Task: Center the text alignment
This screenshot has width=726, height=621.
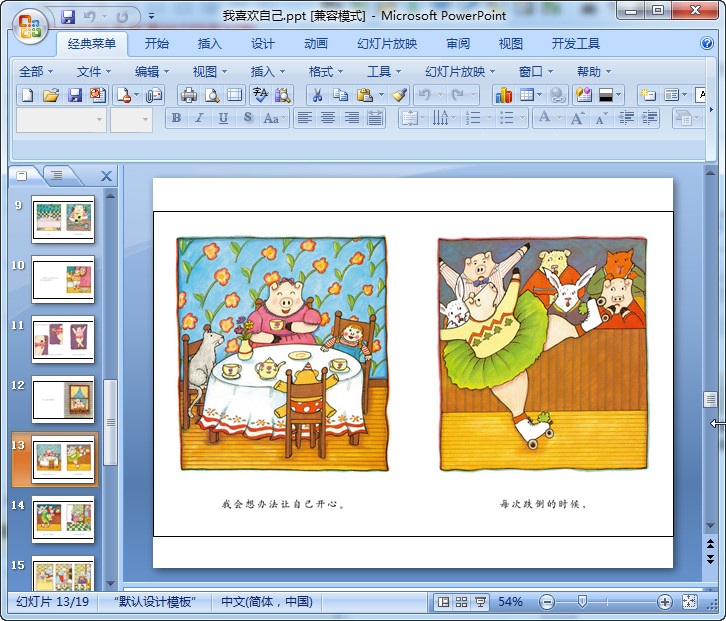Action: tap(328, 119)
